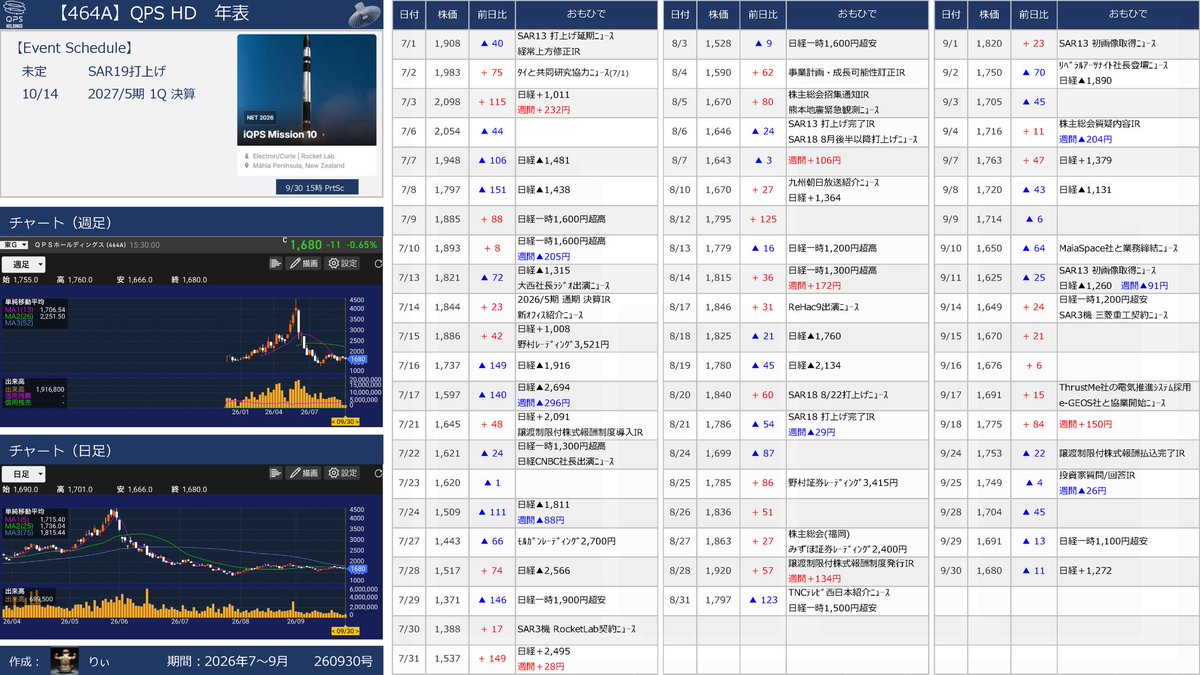Click the ReHacQ出演ﾆｭｰｽ note
This screenshot has width=1200, height=675.
tap(823, 306)
